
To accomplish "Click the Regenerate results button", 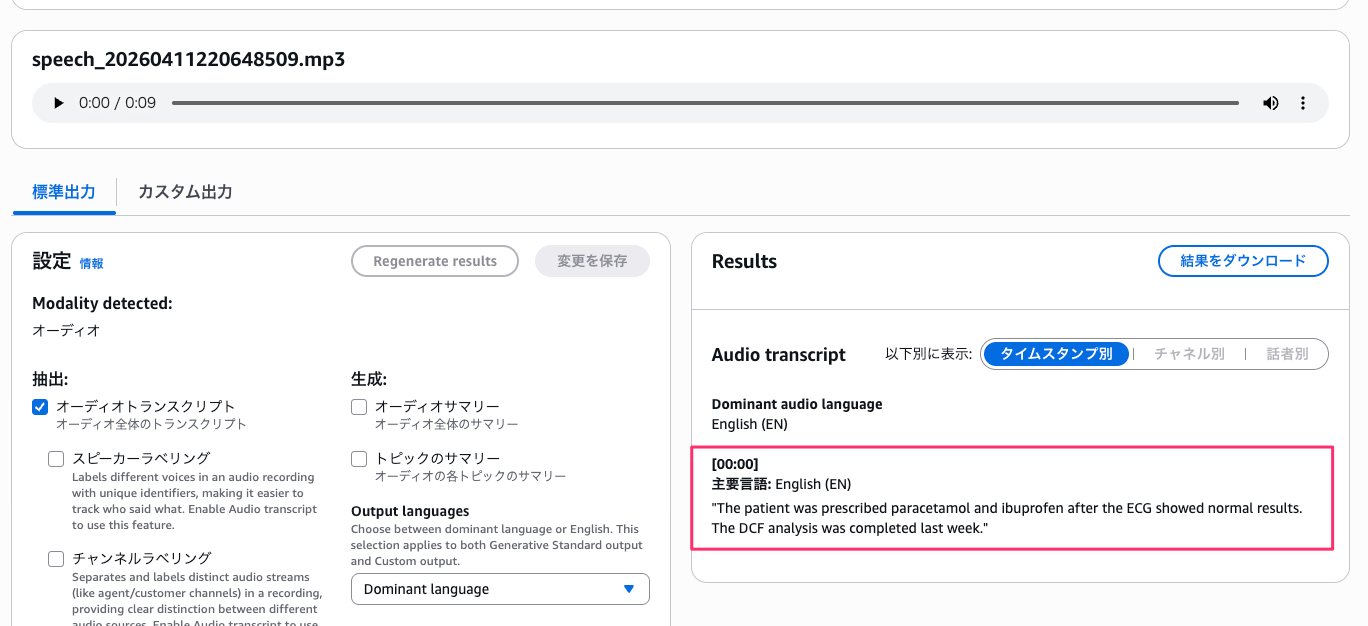I will (x=434, y=261).
